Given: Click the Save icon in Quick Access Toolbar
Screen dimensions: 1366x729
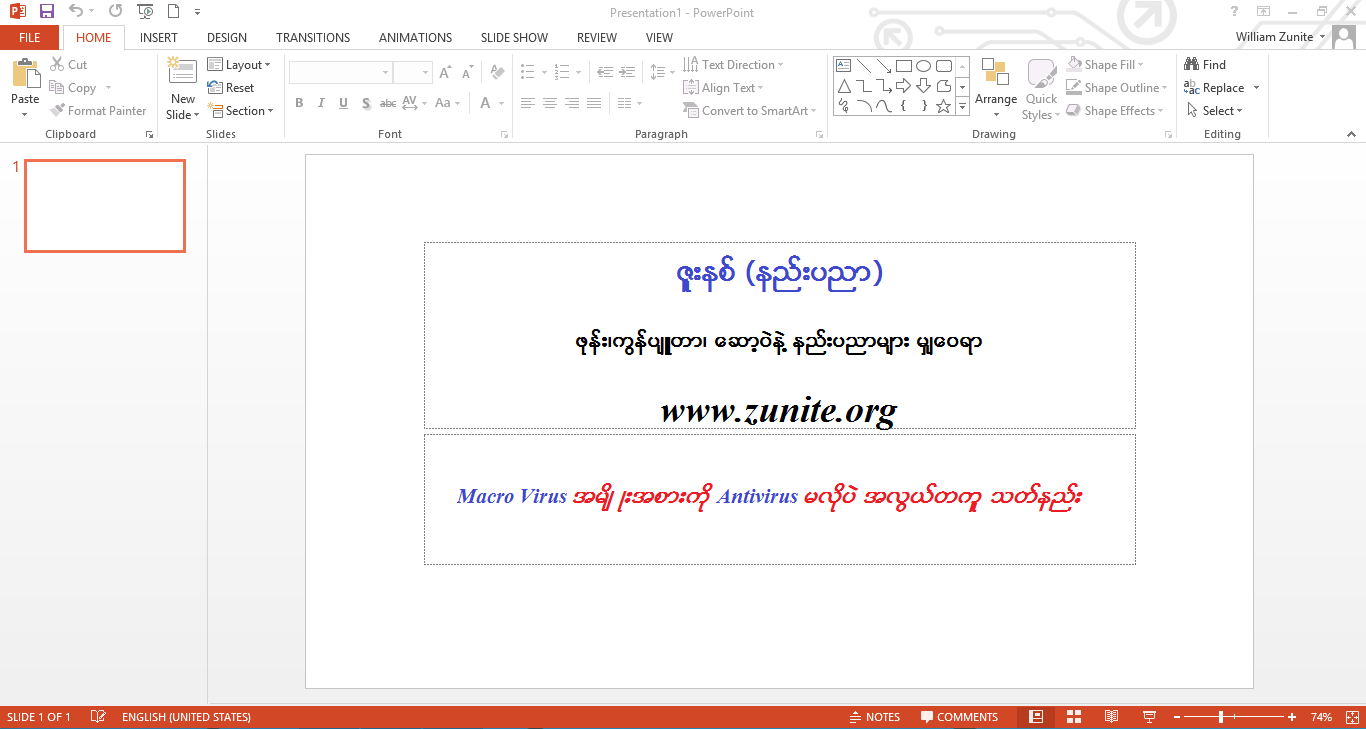Looking at the screenshot, I should pyautogui.click(x=46, y=12).
